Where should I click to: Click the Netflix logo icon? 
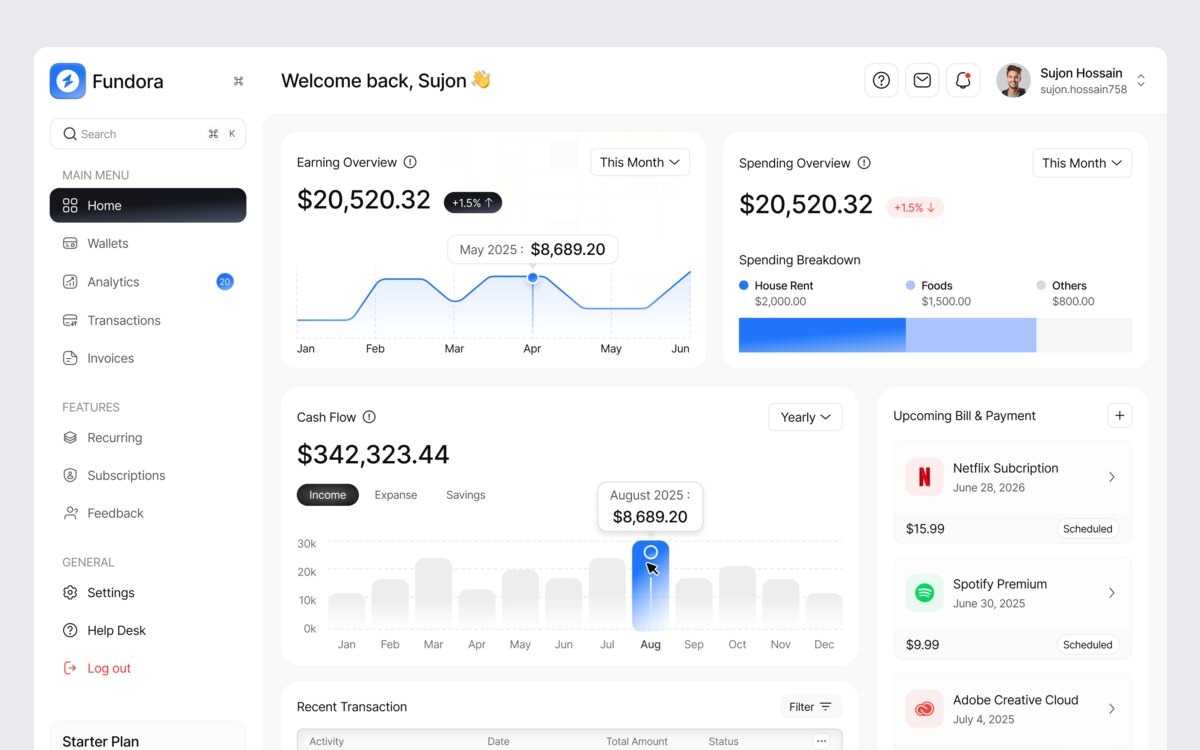click(x=924, y=477)
